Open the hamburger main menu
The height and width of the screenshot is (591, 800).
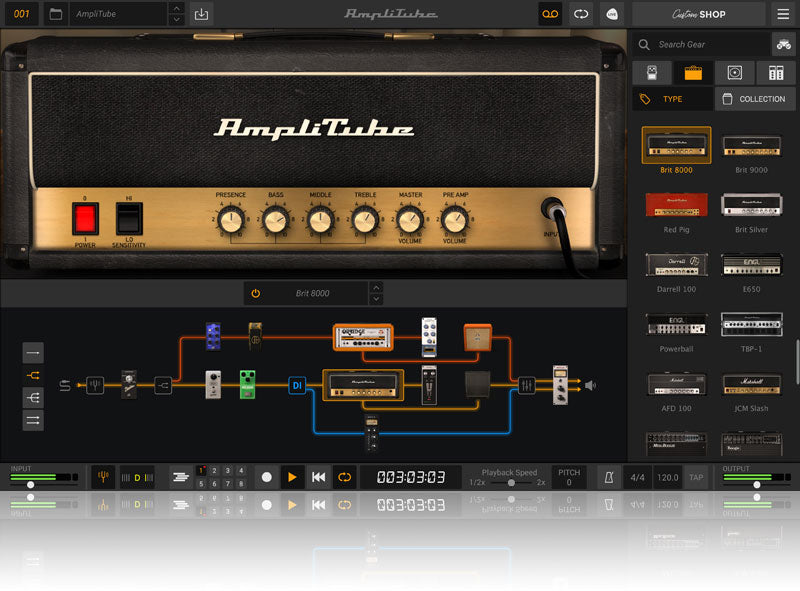783,14
